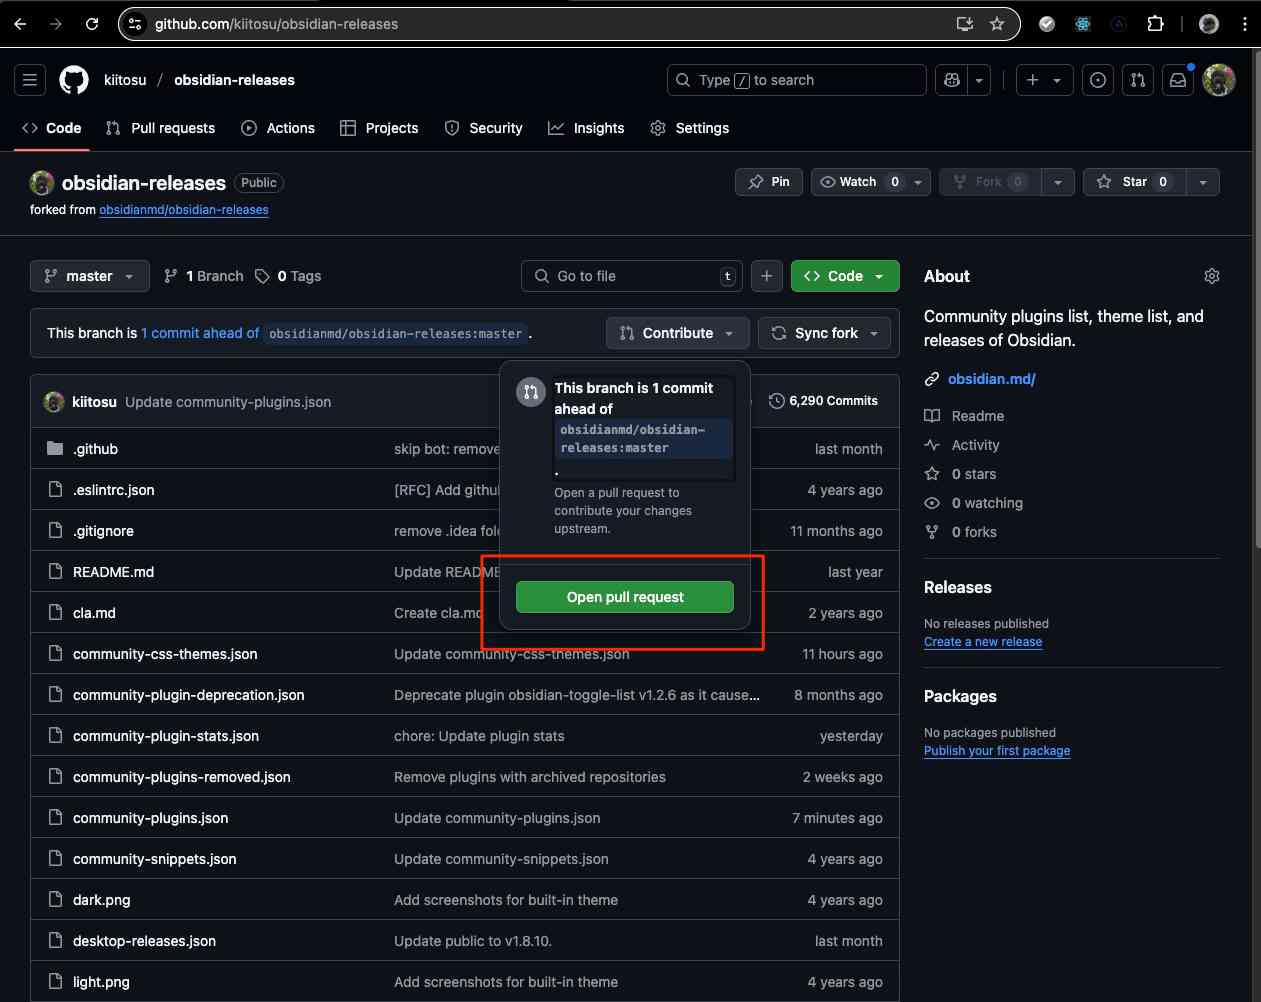Open the pull requests icon in header

(x=1138, y=80)
